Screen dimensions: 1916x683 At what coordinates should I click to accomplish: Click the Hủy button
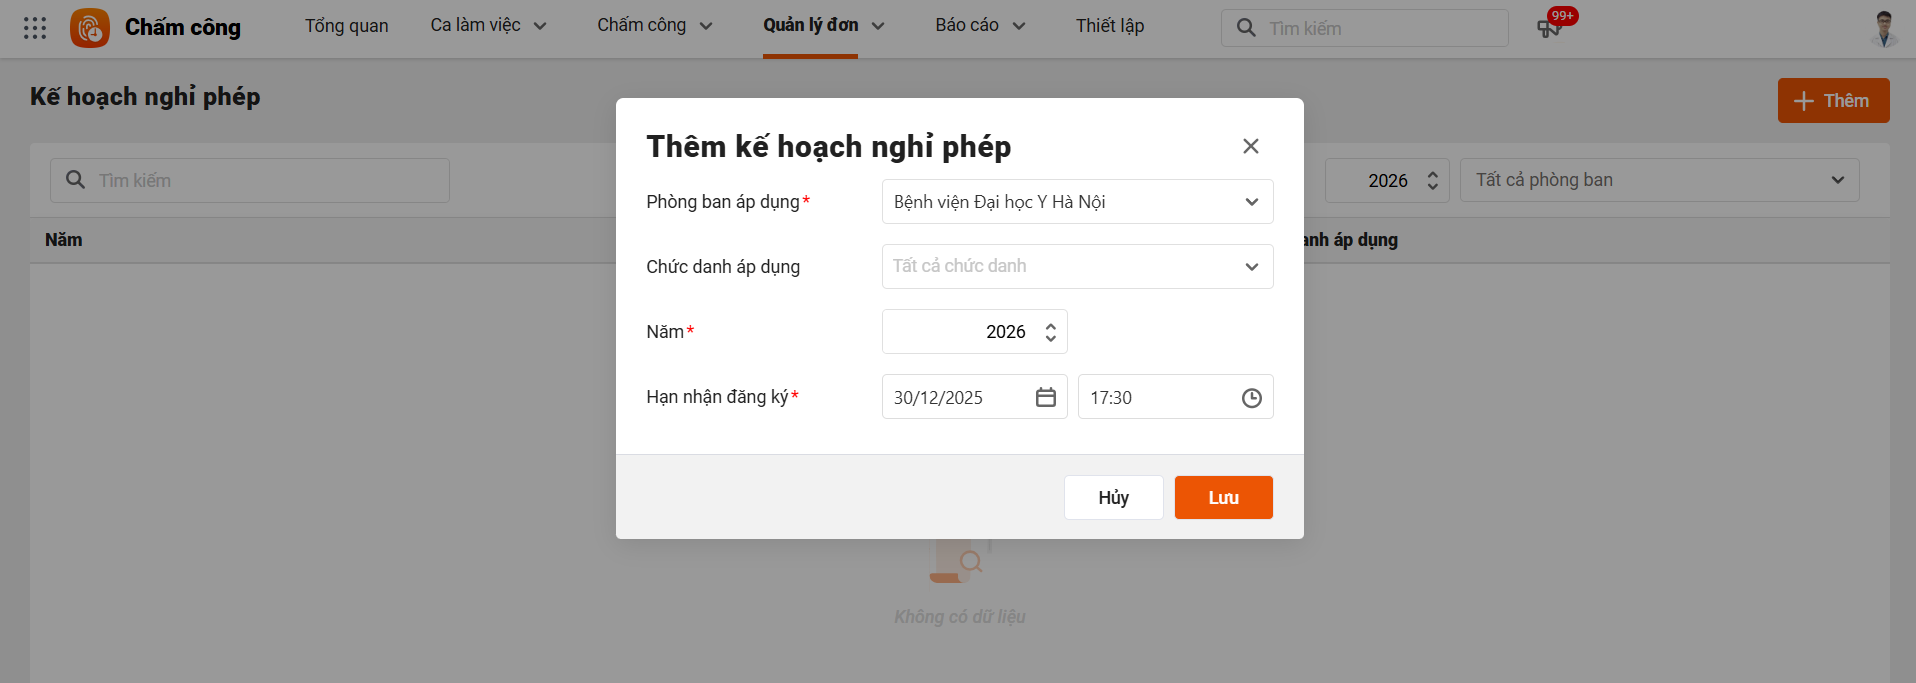tap(1113, 497)
